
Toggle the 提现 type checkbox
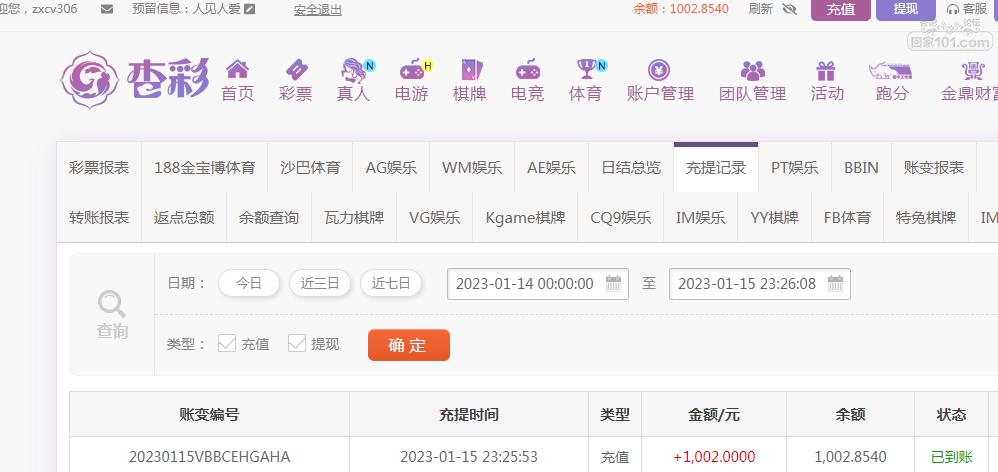297,344
